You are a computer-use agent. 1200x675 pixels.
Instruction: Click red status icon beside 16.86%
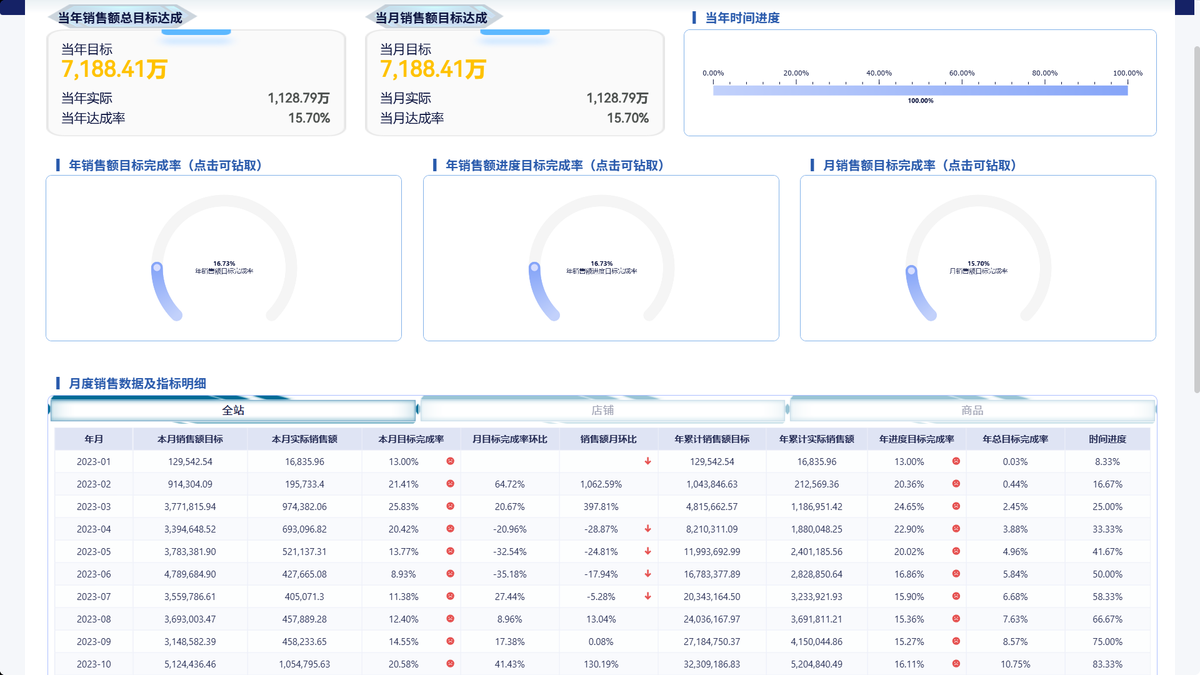(x=956, y=574)
